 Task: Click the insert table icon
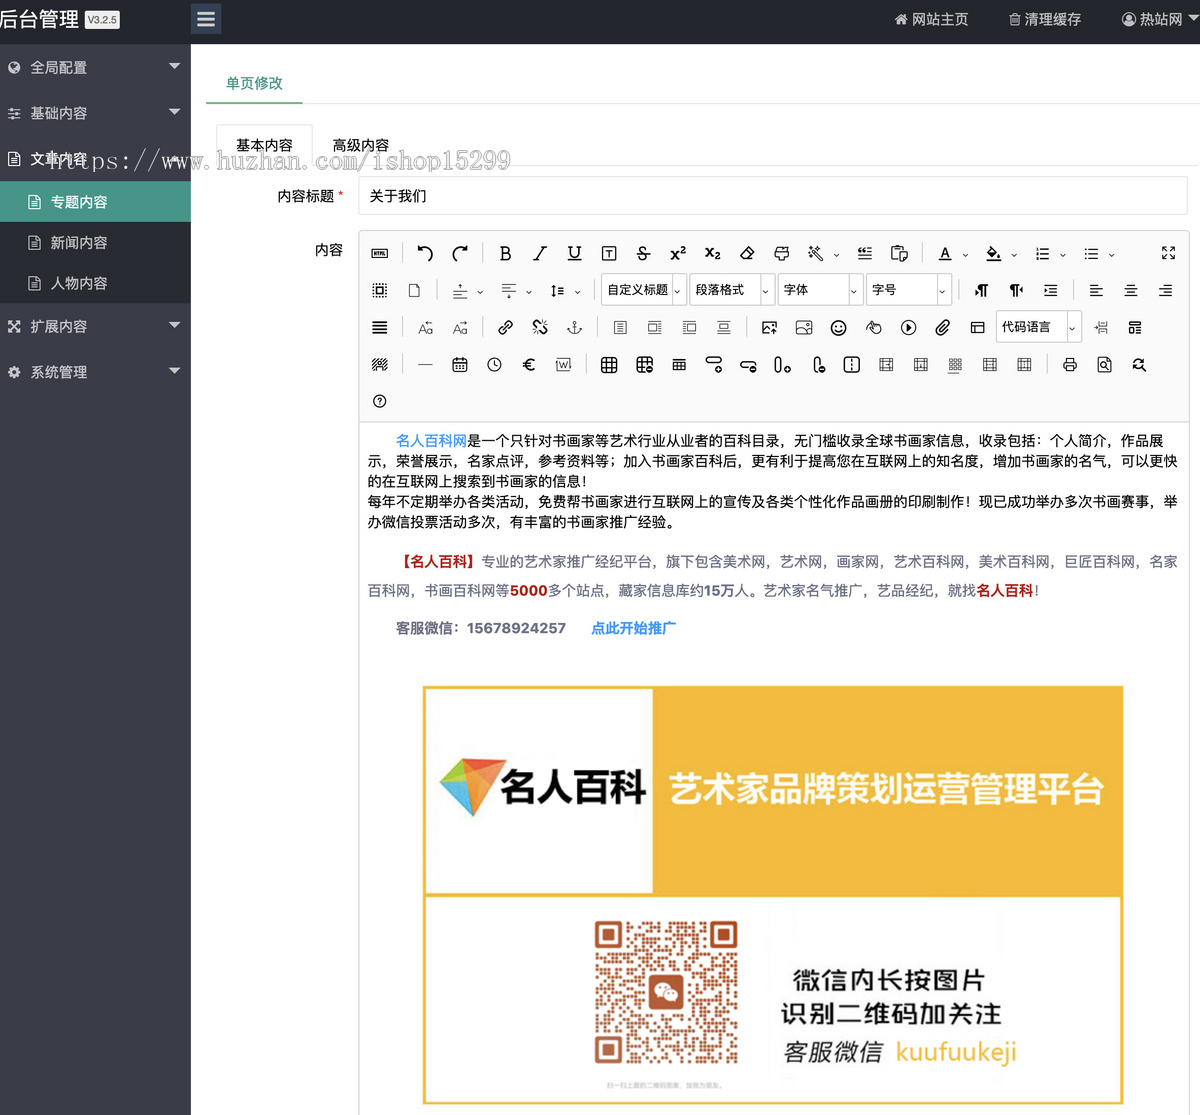[x=609, y=365]
